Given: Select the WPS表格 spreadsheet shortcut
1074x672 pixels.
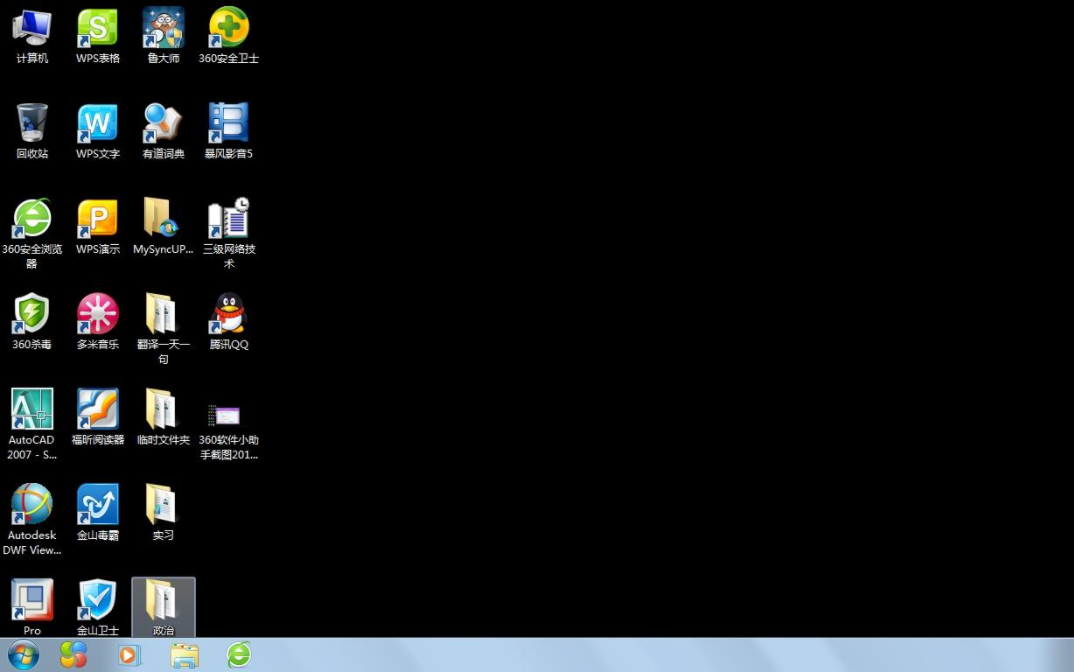Looking at the screenshot, I should pyautogui.click(x=98, y=28).
